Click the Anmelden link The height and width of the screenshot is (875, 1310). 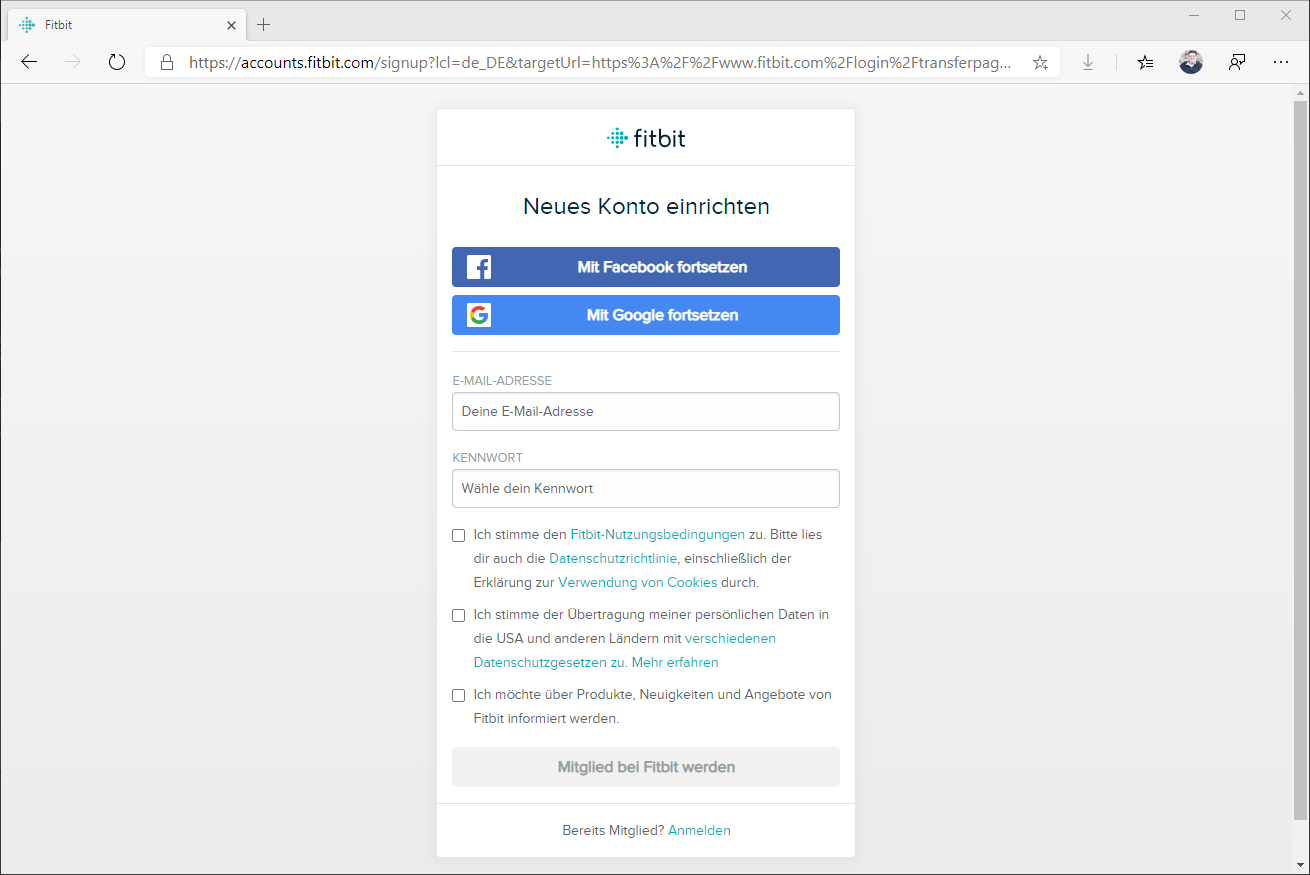pos(699,830)
